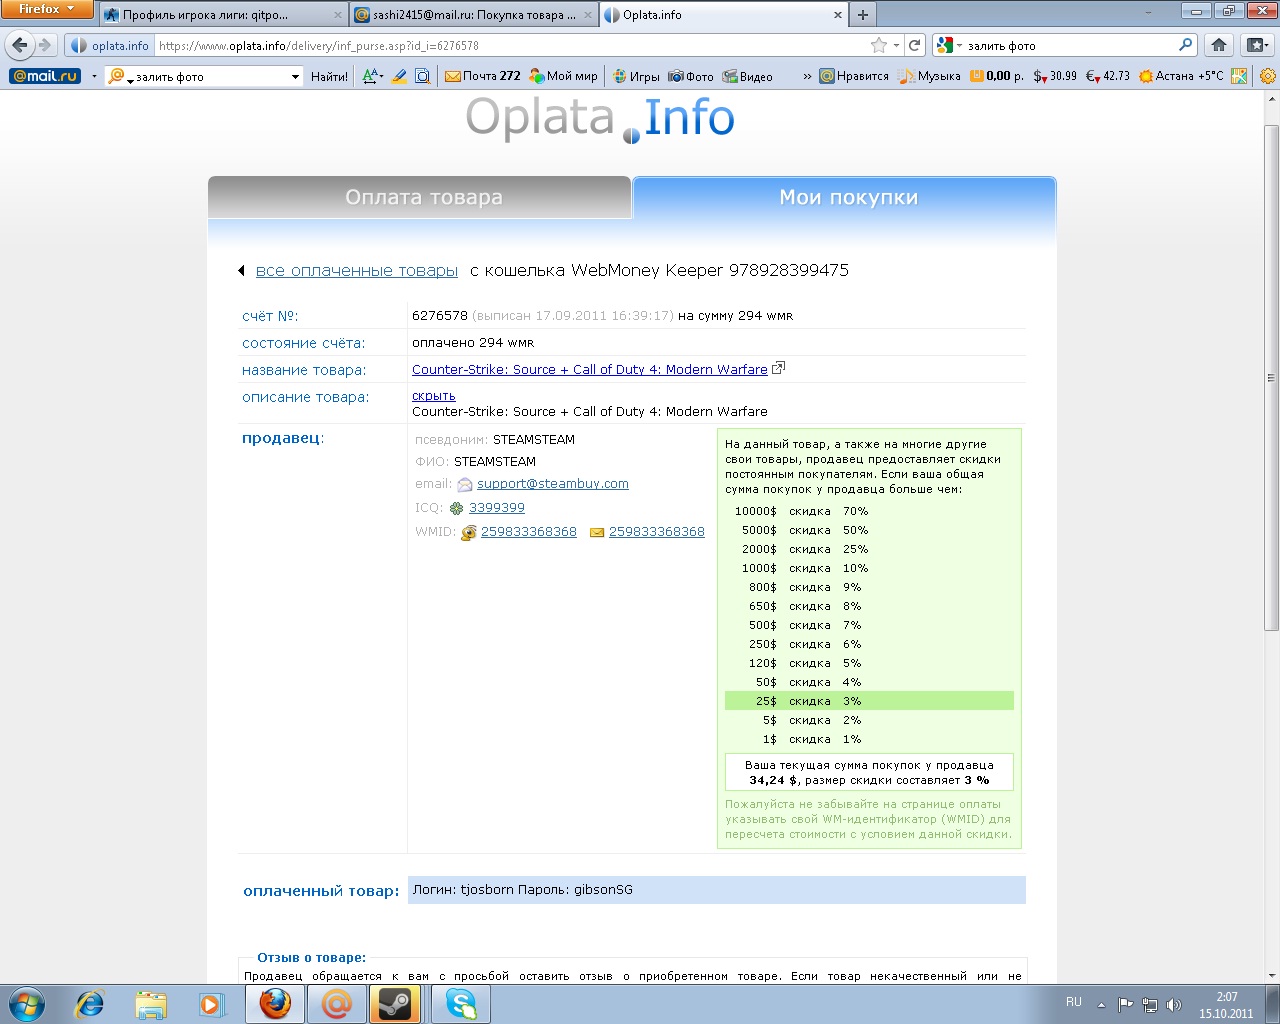The width and height of the screenshot is (1280, 1024).
Task: Click the first WMID 259833368368 link
Action: point(529,532)
